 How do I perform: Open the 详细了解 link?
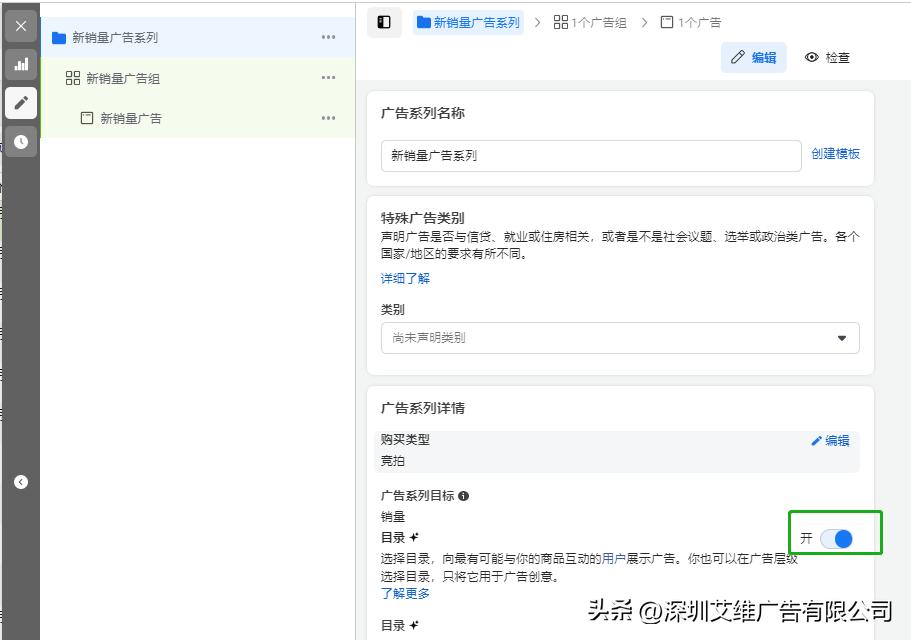[404, 278]
